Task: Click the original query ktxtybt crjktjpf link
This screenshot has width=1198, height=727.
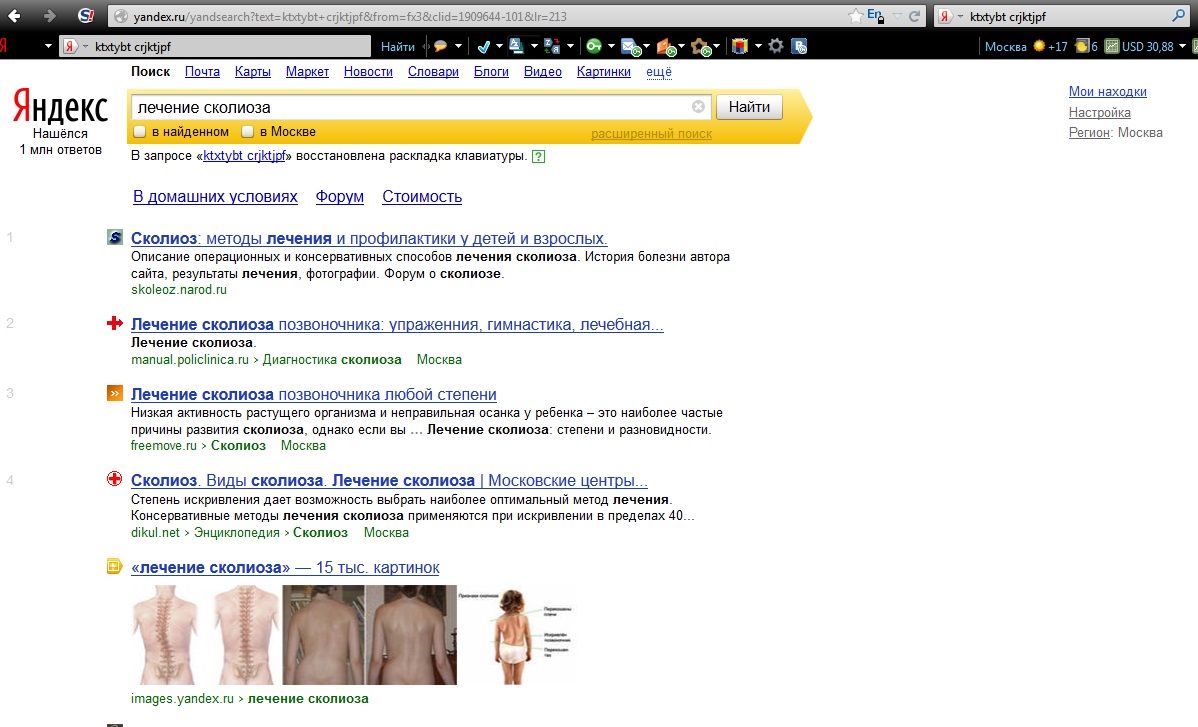Action: [244, 156]
